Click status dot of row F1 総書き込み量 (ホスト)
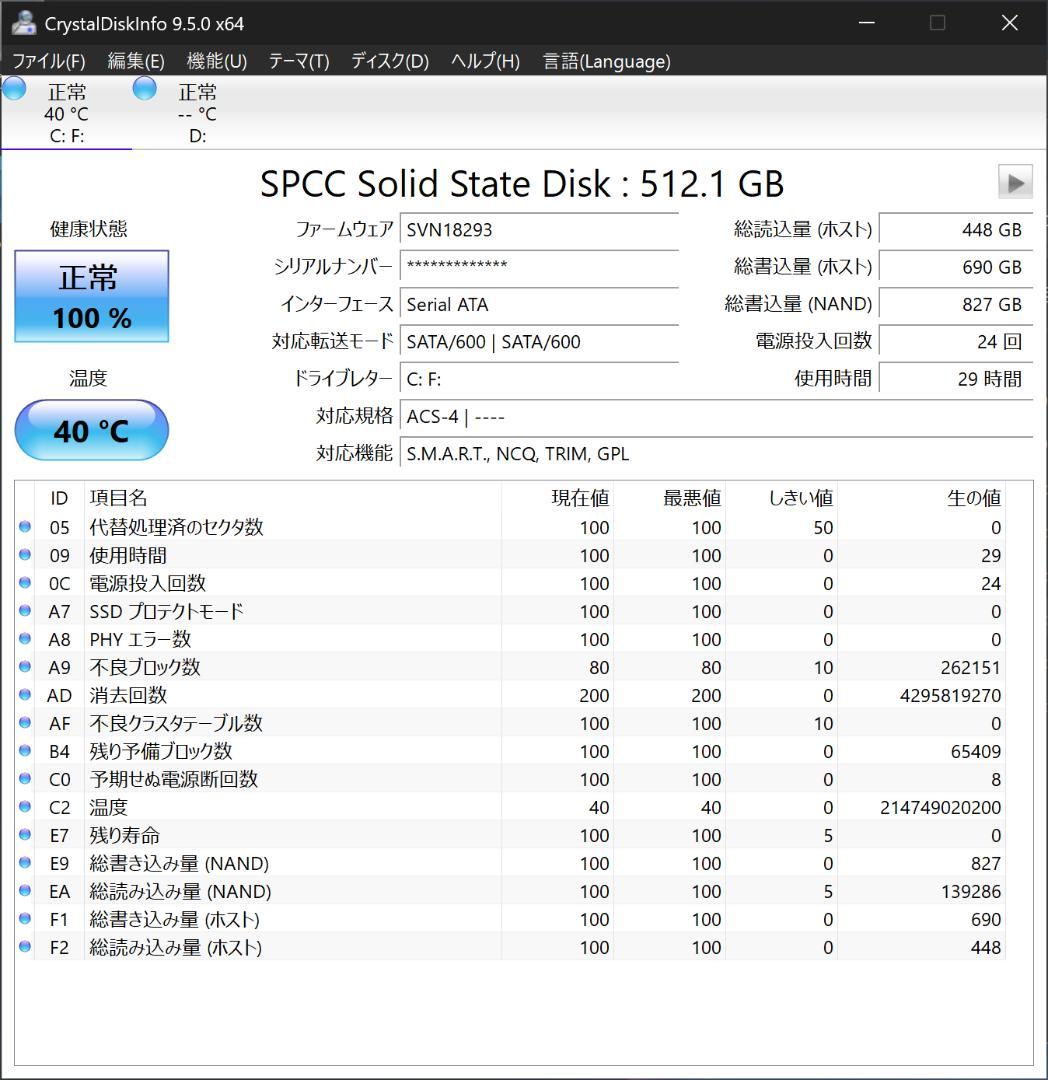1048x1080 pixels. coord(25,918)
